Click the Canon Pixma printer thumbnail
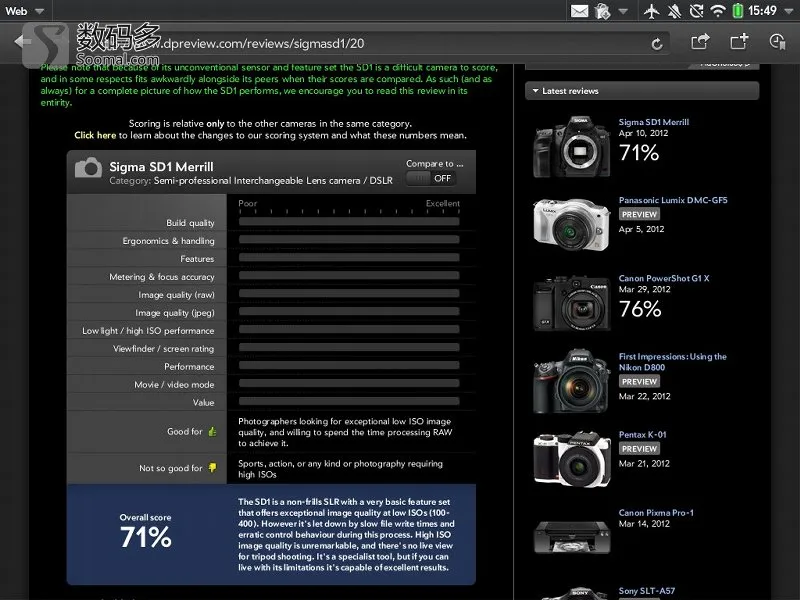 pyautogui.click(x=571, y=537)
